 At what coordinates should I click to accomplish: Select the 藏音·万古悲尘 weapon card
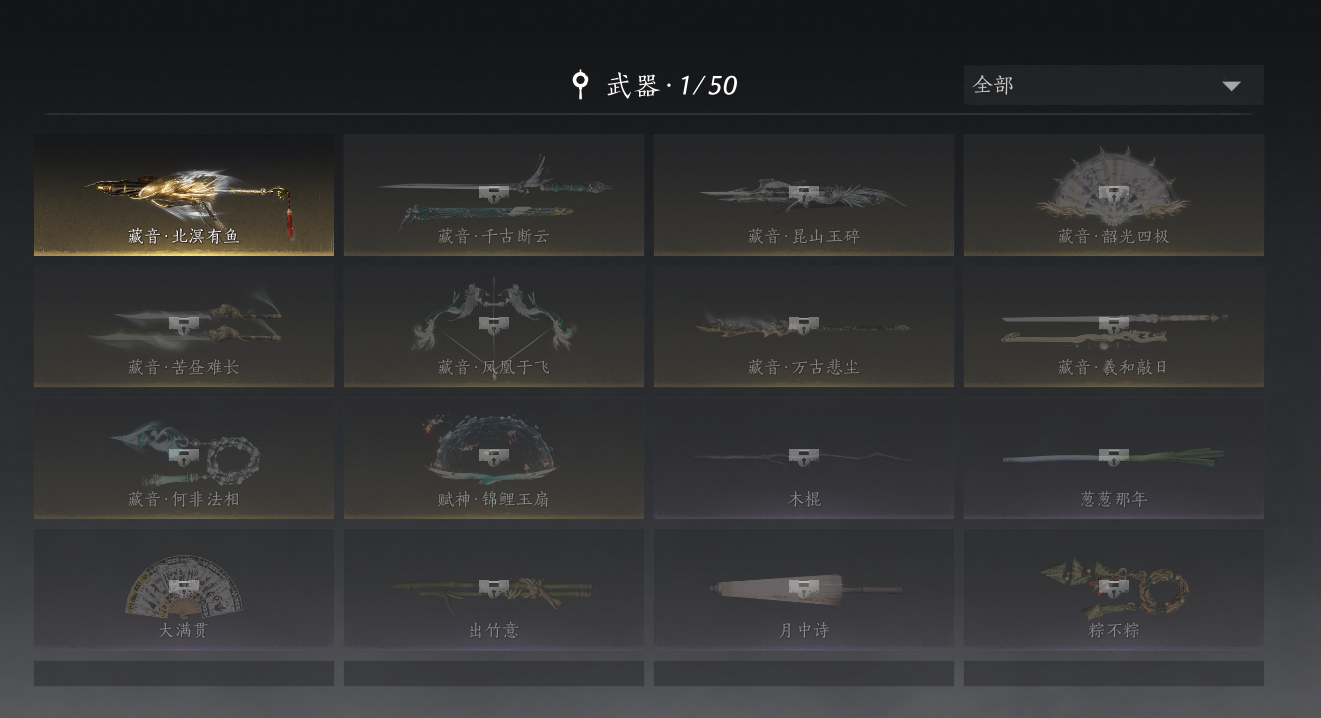click(804, 326)
